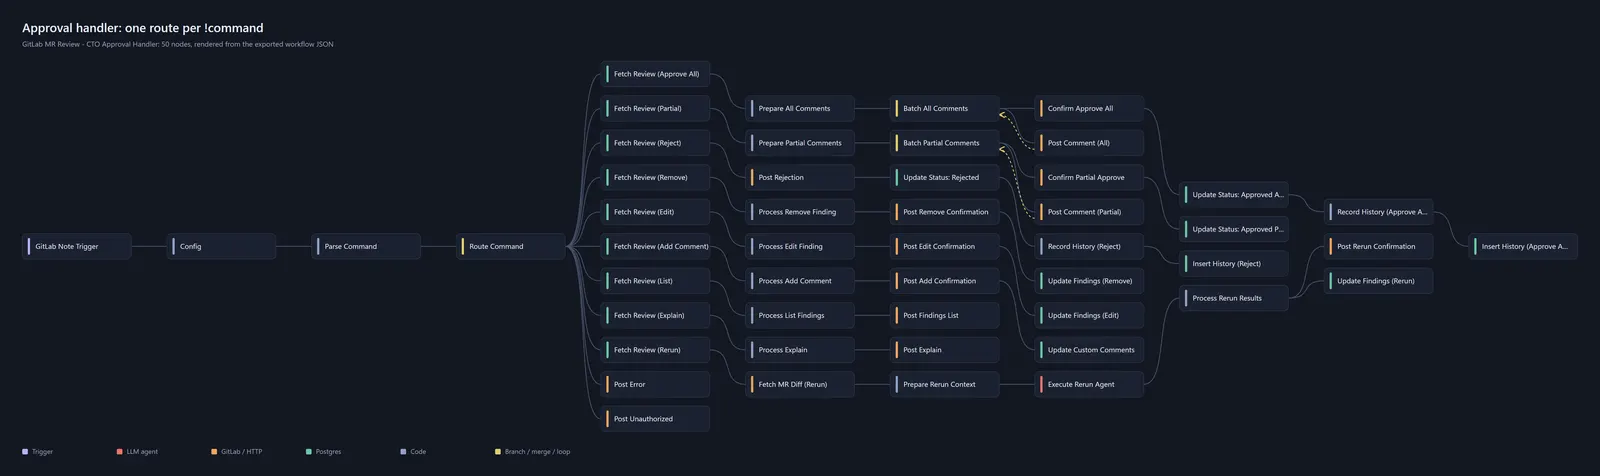
Task: Open the Post Comment (All) node
Action: (1089, 143)
